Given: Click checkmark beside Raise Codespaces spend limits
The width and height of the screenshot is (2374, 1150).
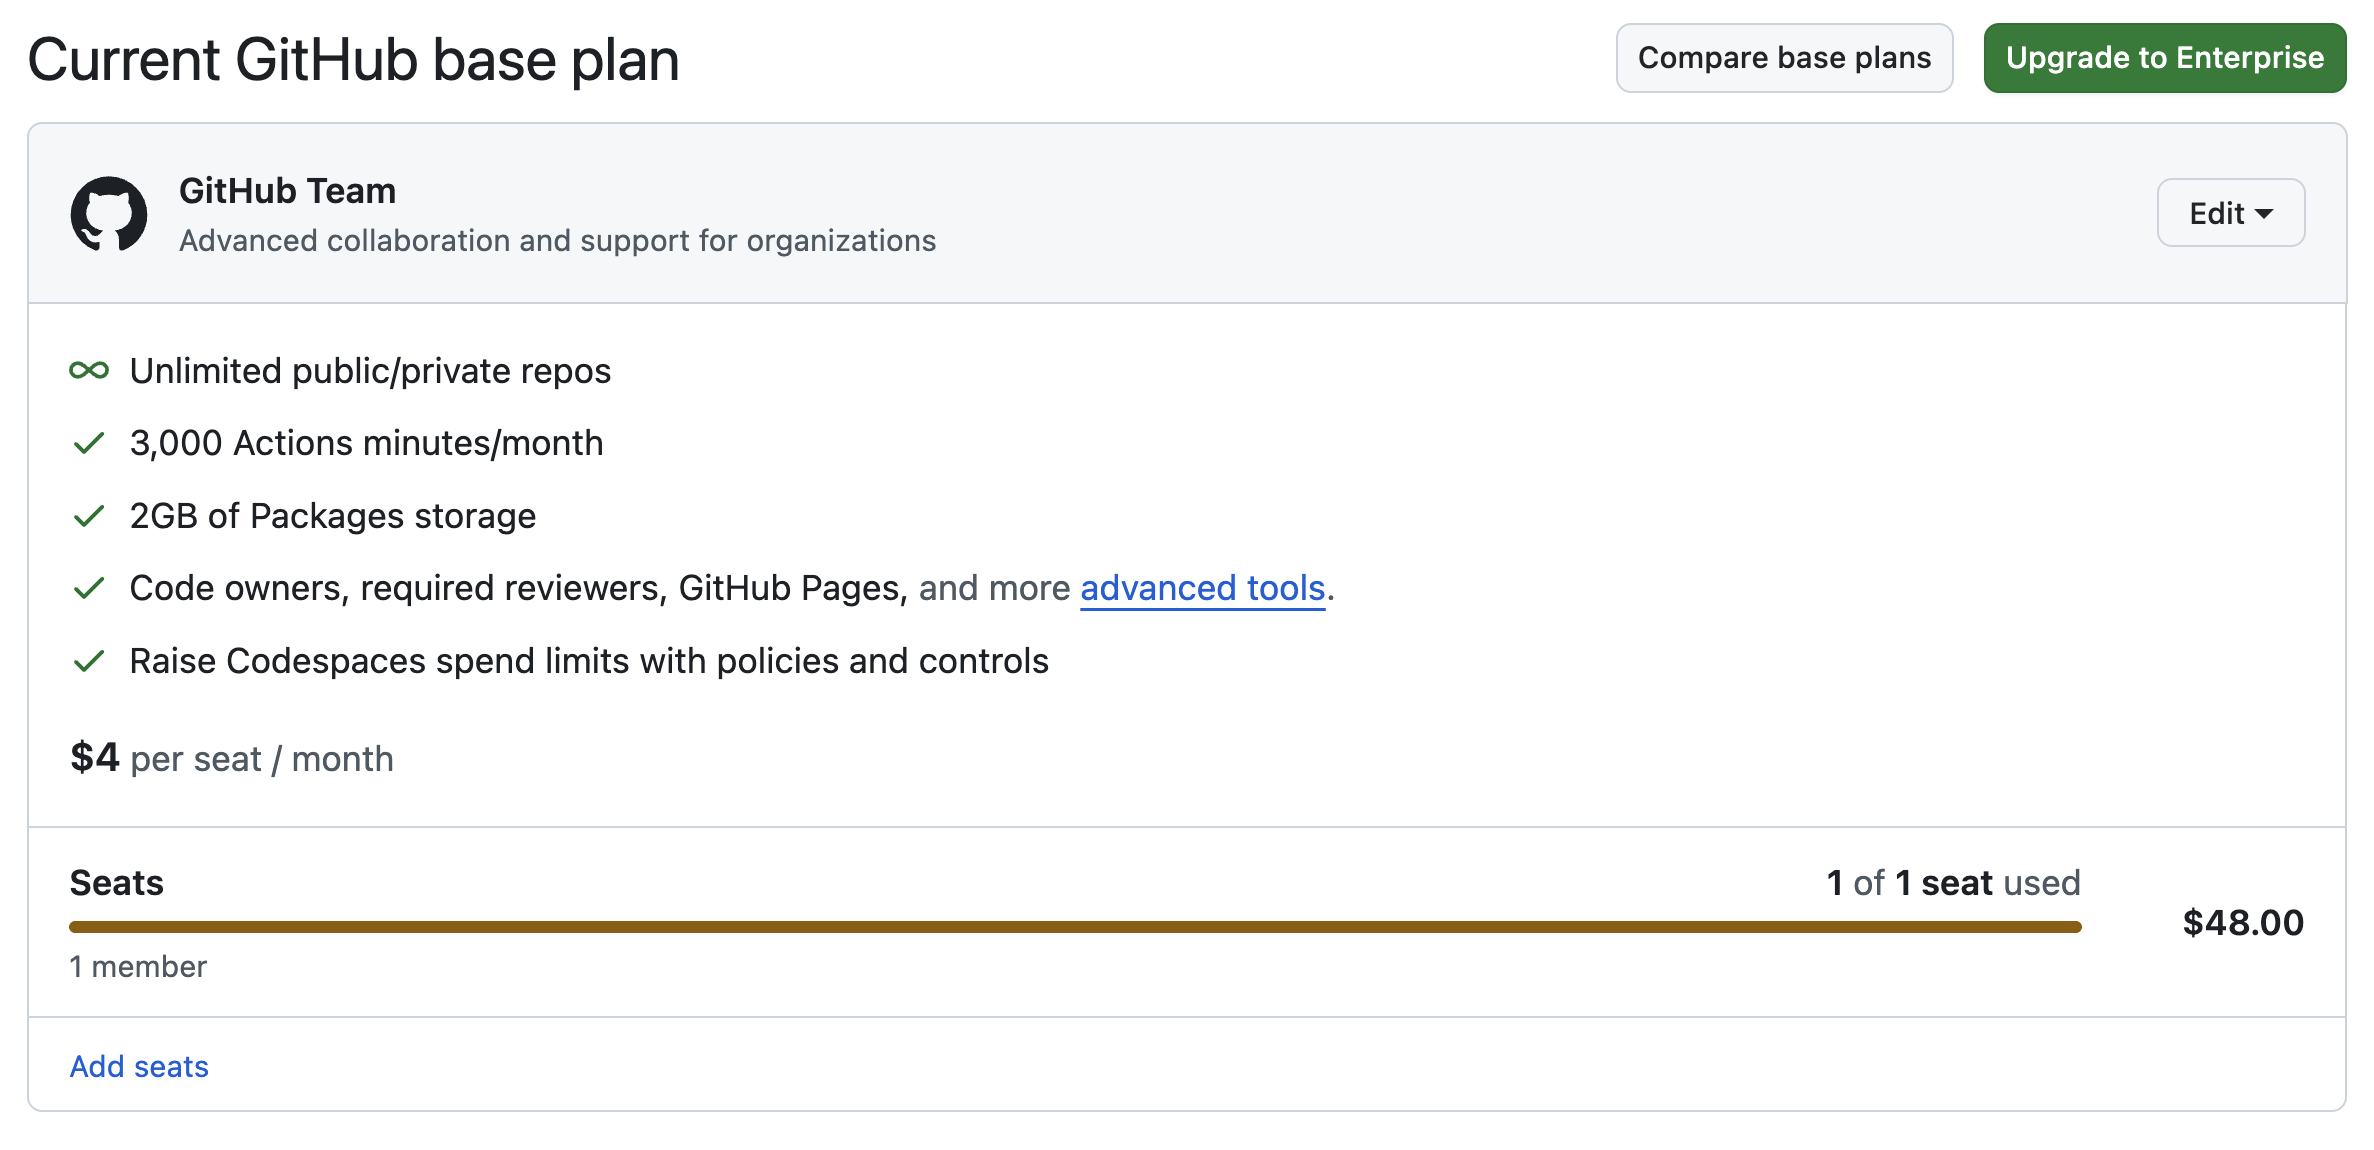Looking at the screenshot, I should [x=89, y=661].
